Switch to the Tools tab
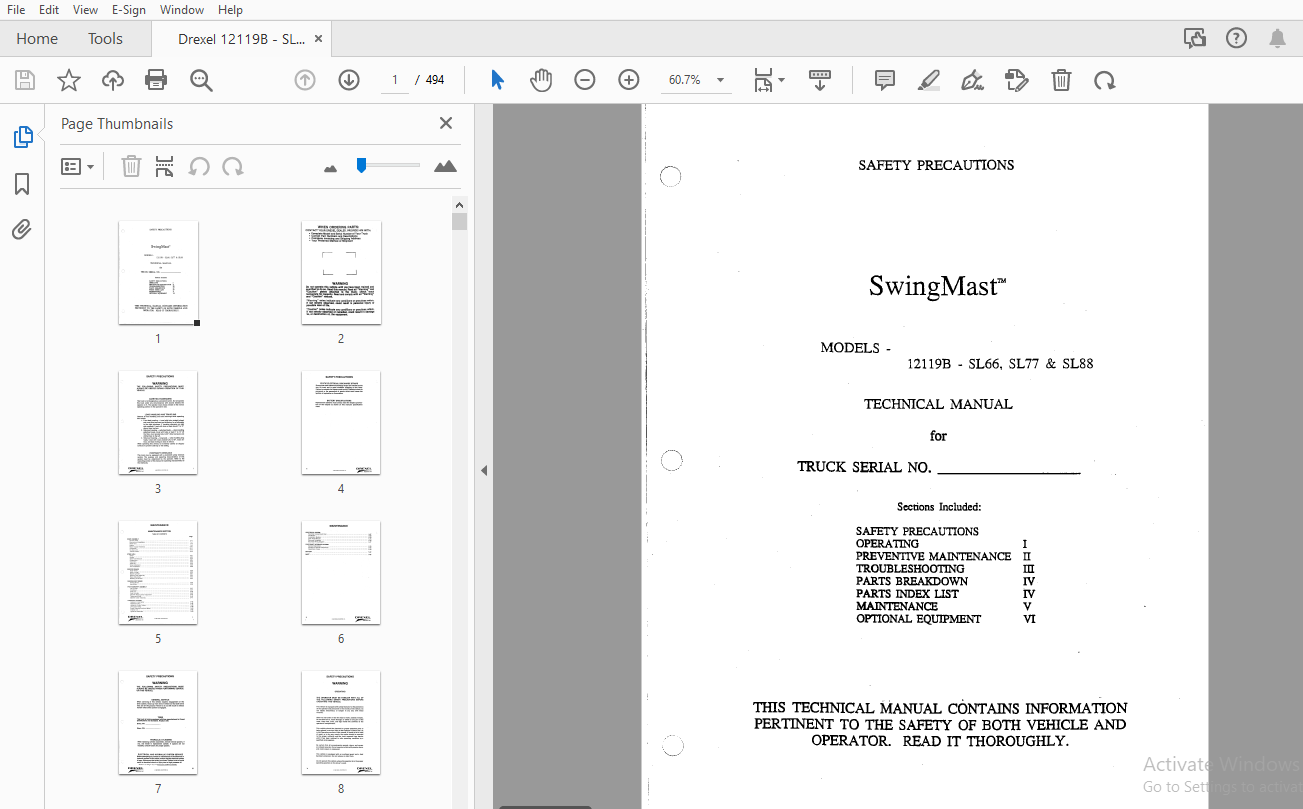1303x809 pixels. [x=105, y=39]
